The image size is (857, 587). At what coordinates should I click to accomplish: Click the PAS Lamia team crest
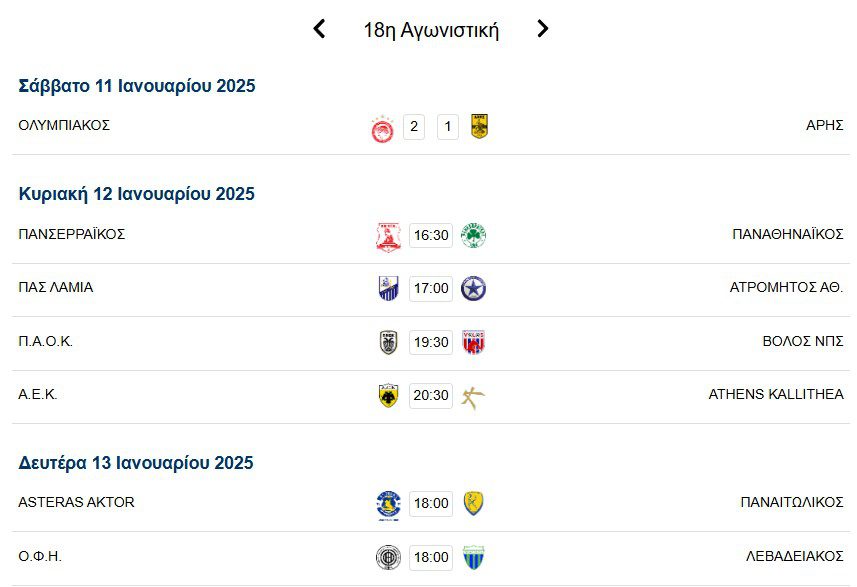click(x=388, y=289)
